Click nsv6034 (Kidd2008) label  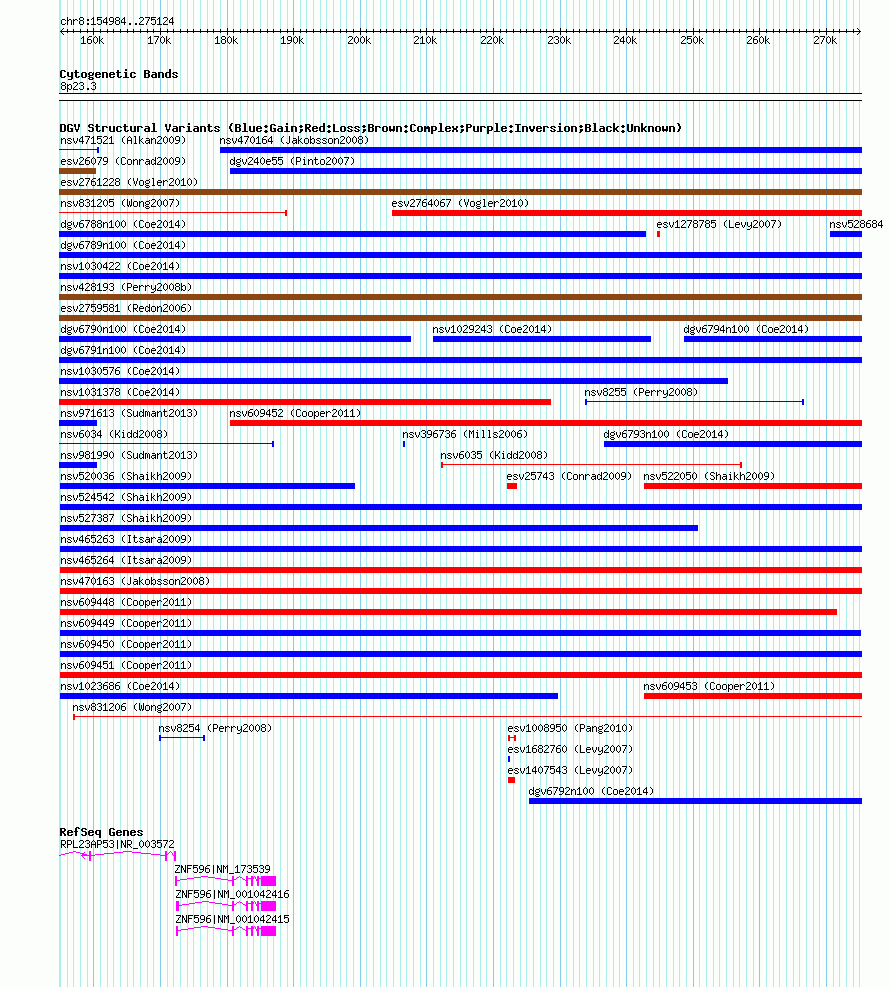[114, 434]
